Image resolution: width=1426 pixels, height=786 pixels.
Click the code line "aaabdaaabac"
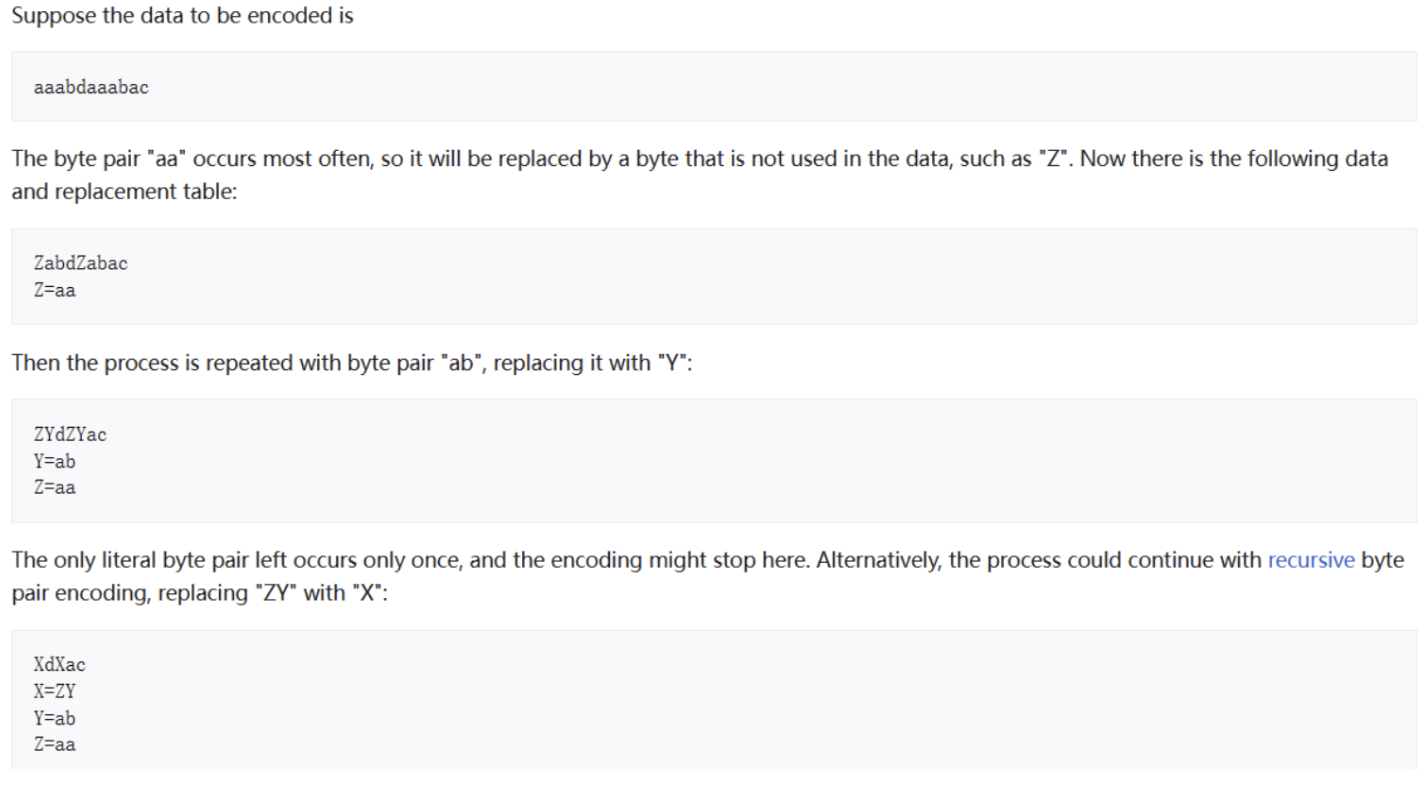tap(91, 87)
